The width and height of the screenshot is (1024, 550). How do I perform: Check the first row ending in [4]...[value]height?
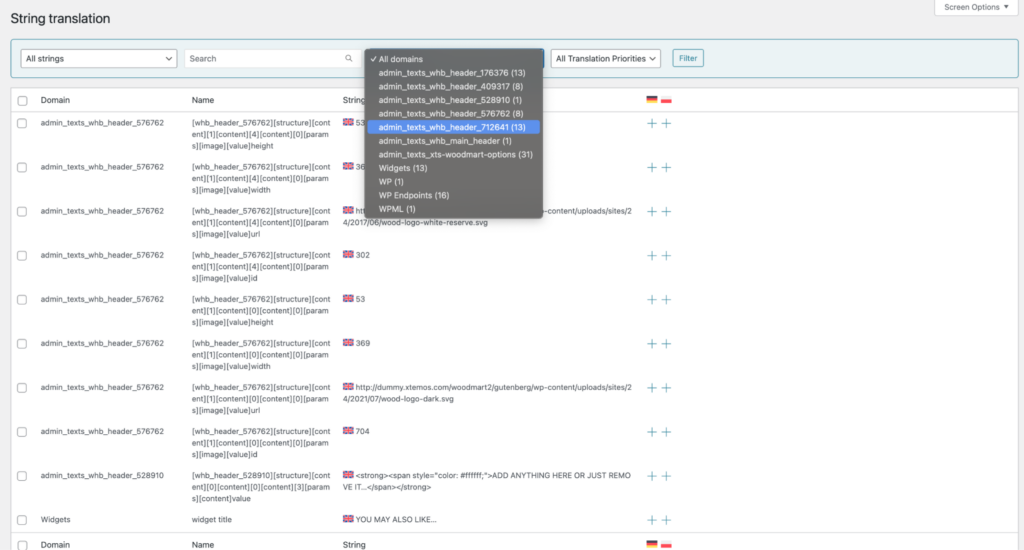pyautogui.click(x=22, y=123)
